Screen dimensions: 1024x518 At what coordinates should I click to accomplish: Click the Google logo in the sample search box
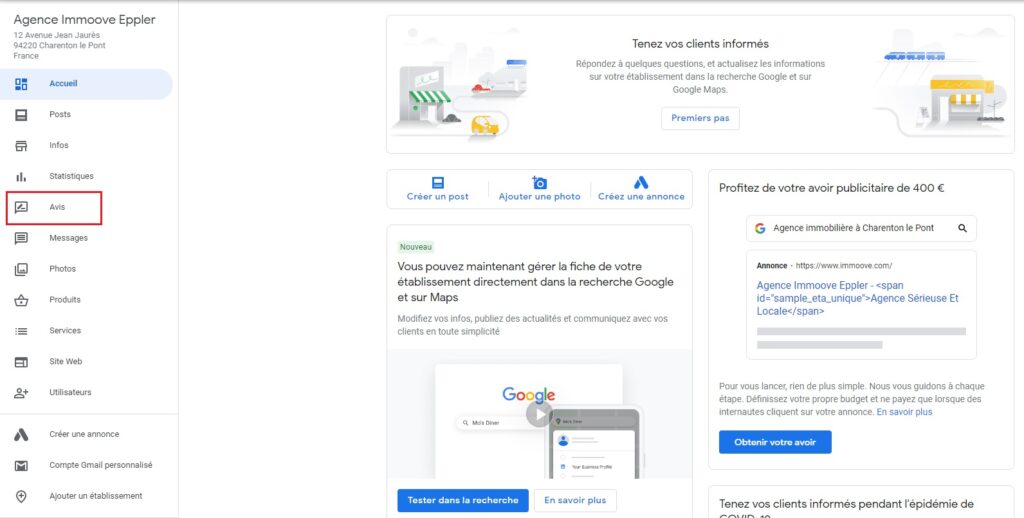[760, 229]
